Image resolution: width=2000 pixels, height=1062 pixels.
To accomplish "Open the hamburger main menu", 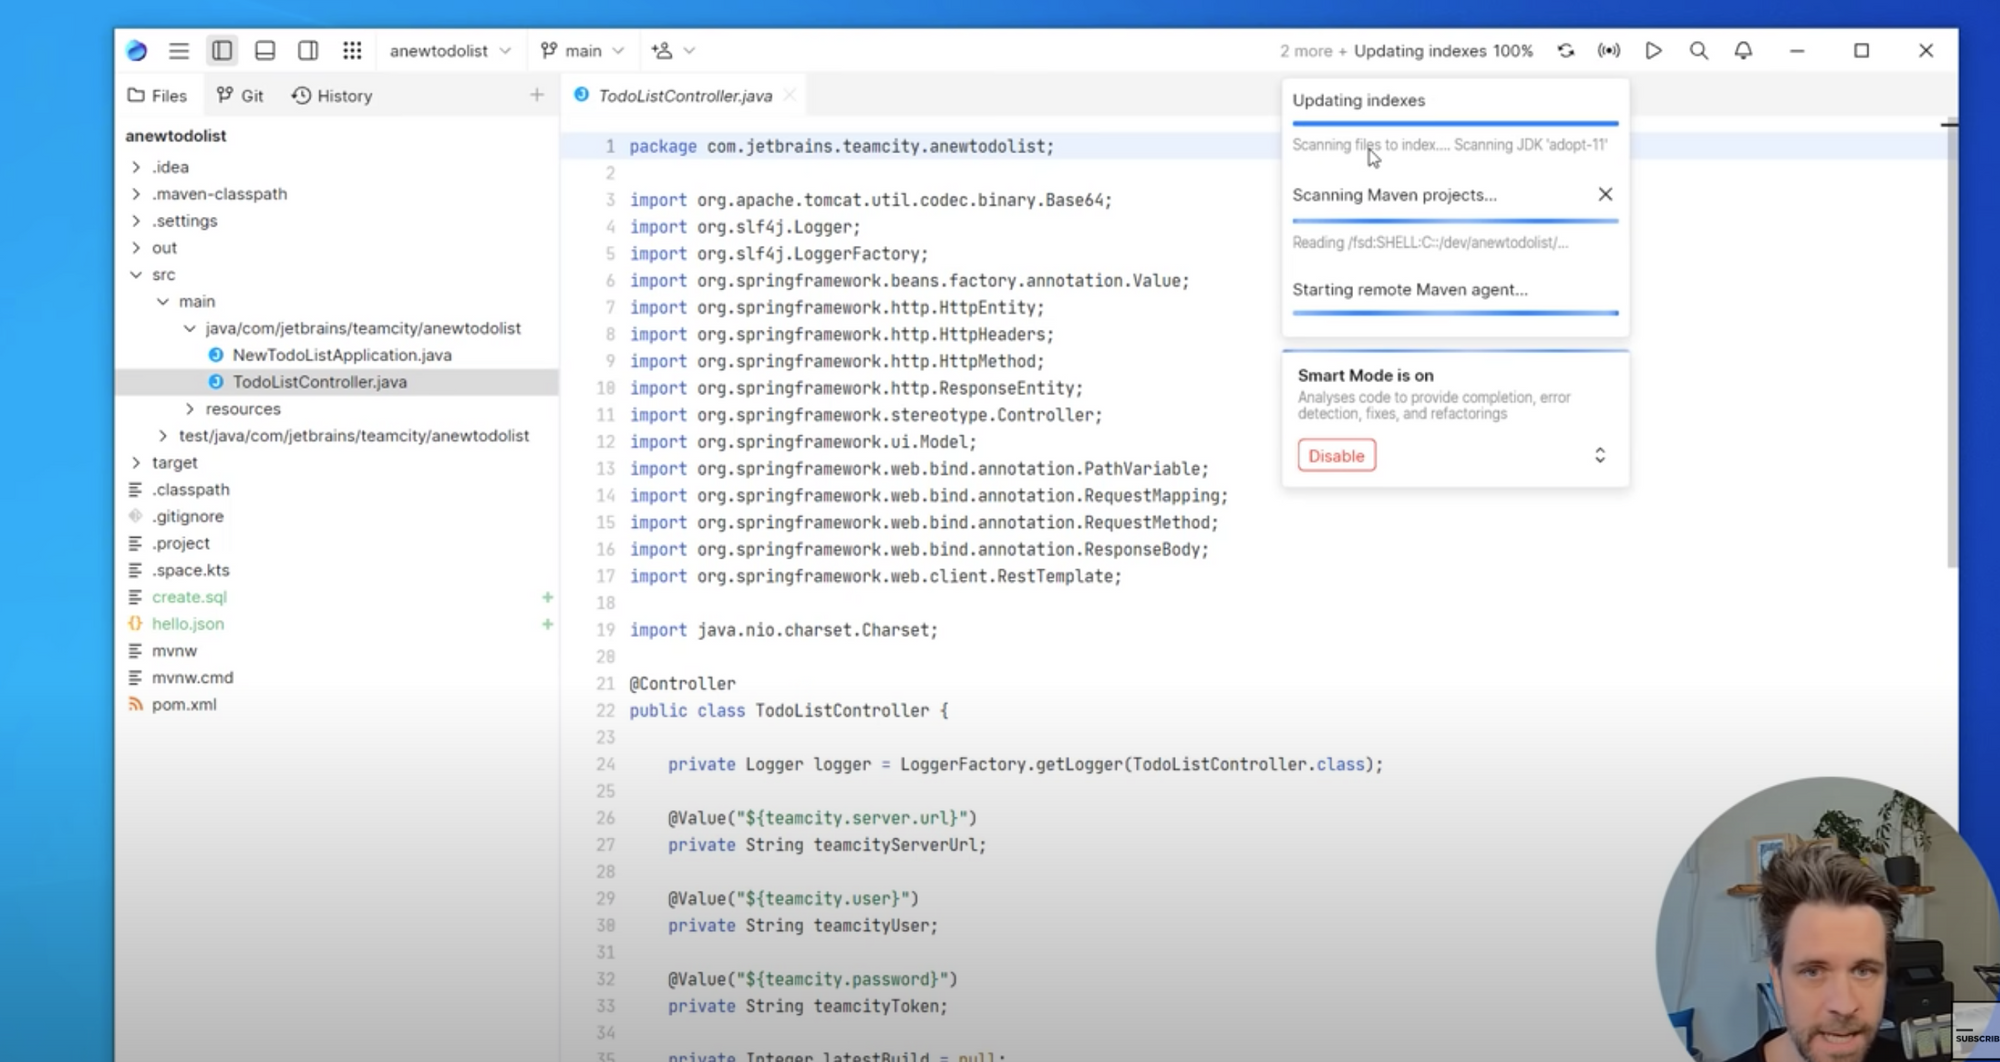I will tap(179, 50).
